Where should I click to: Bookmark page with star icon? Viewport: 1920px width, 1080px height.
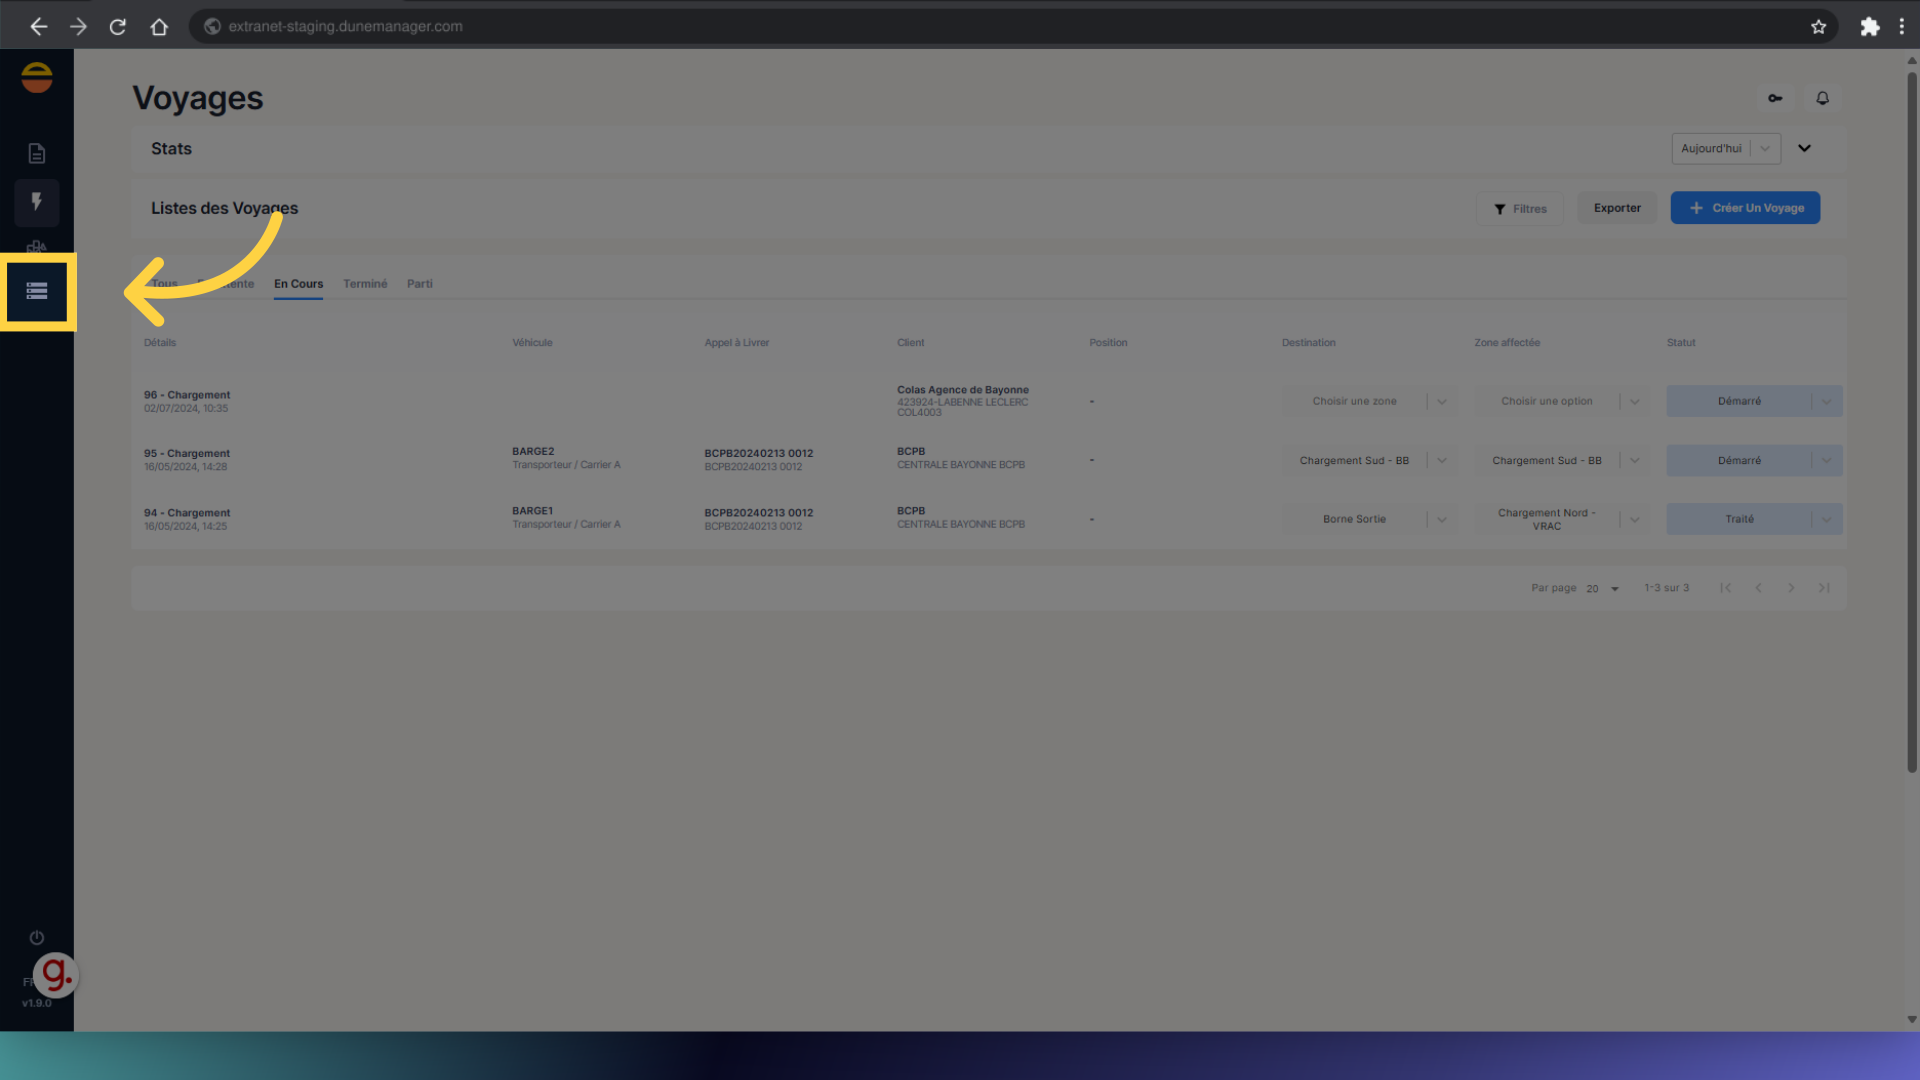(1818, 27)
